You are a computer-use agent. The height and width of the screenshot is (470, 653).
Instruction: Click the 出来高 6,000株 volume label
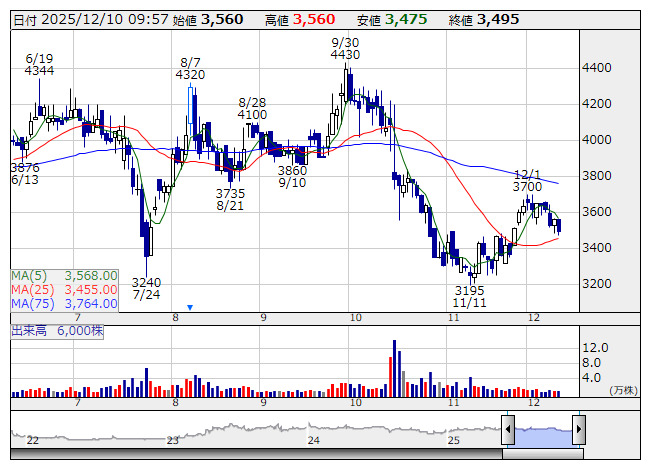click(57, 331)
